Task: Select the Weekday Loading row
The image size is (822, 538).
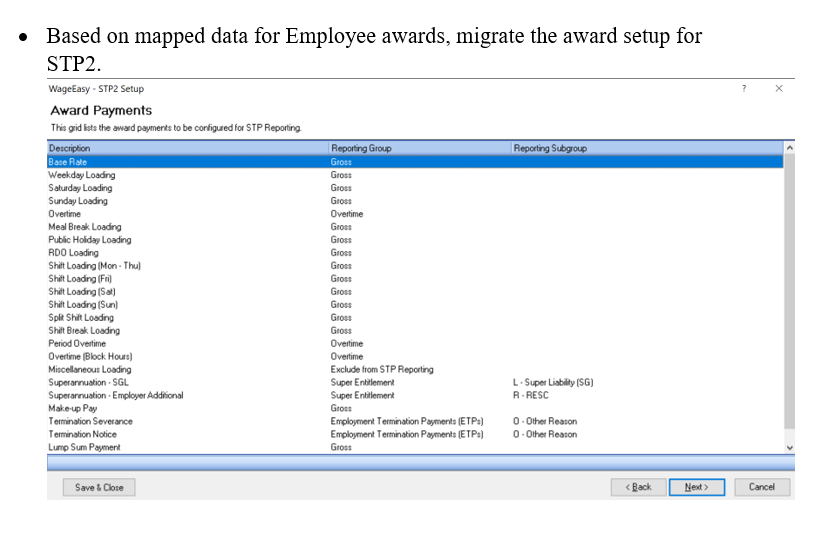Action: pos(415,175)
